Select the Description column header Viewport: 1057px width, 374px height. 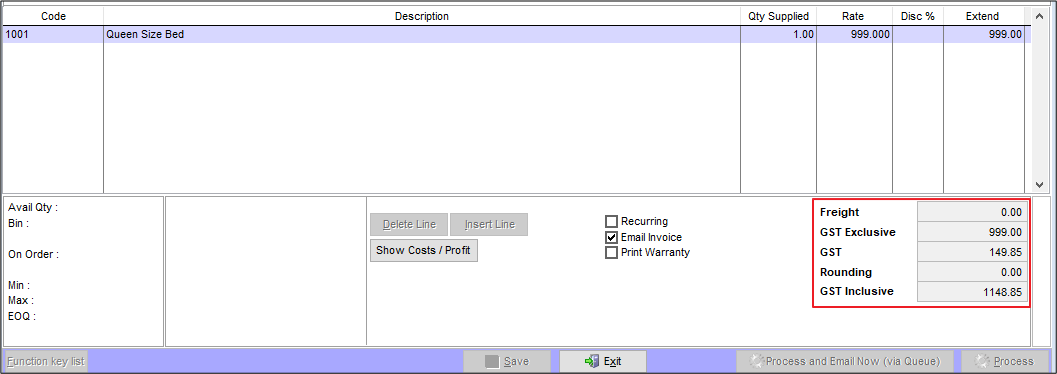pyautogui.click(x=422, y=16)
